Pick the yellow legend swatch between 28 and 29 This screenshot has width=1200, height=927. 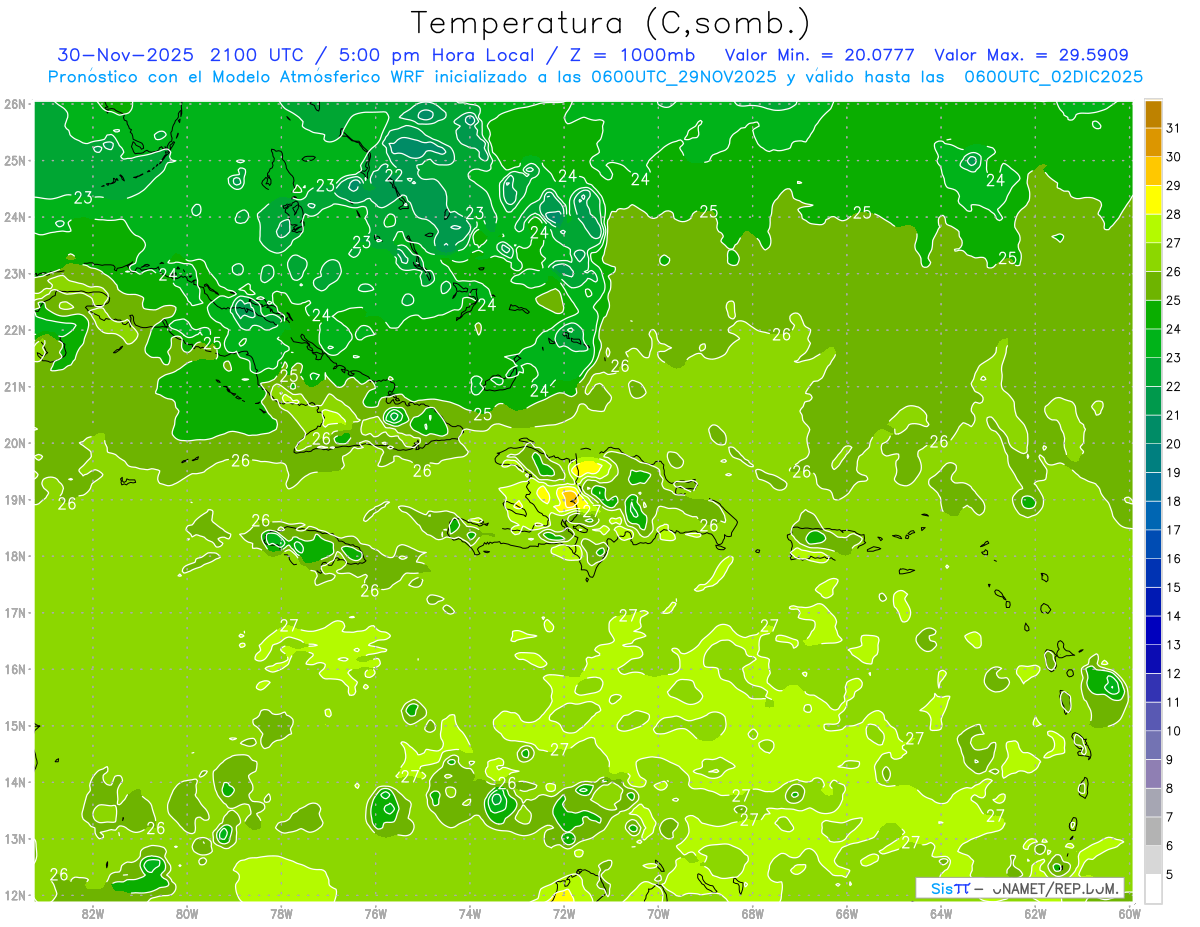pos(1153,200)
